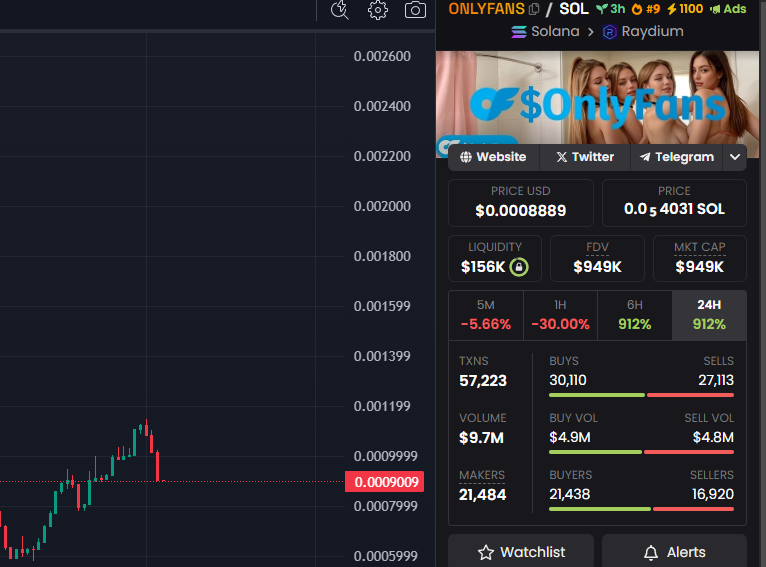Click the PRICE USD $0.0008889 box

tap(521, 203)
